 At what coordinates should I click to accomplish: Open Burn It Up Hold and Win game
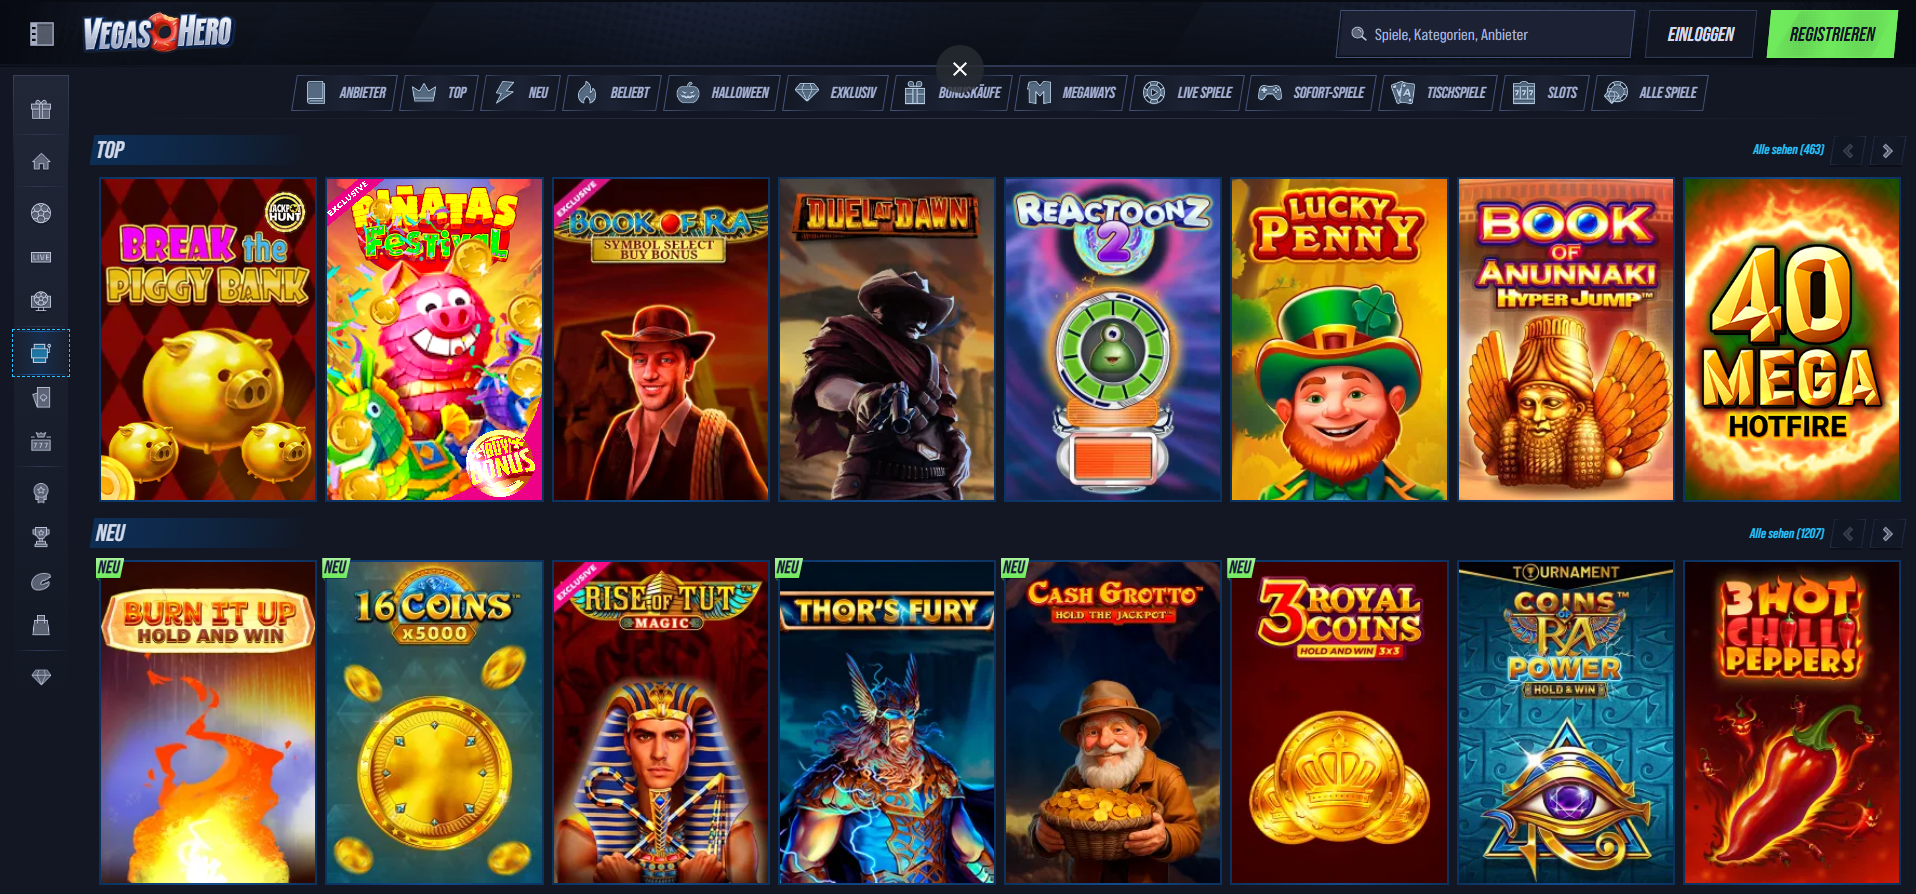point(208,723)
